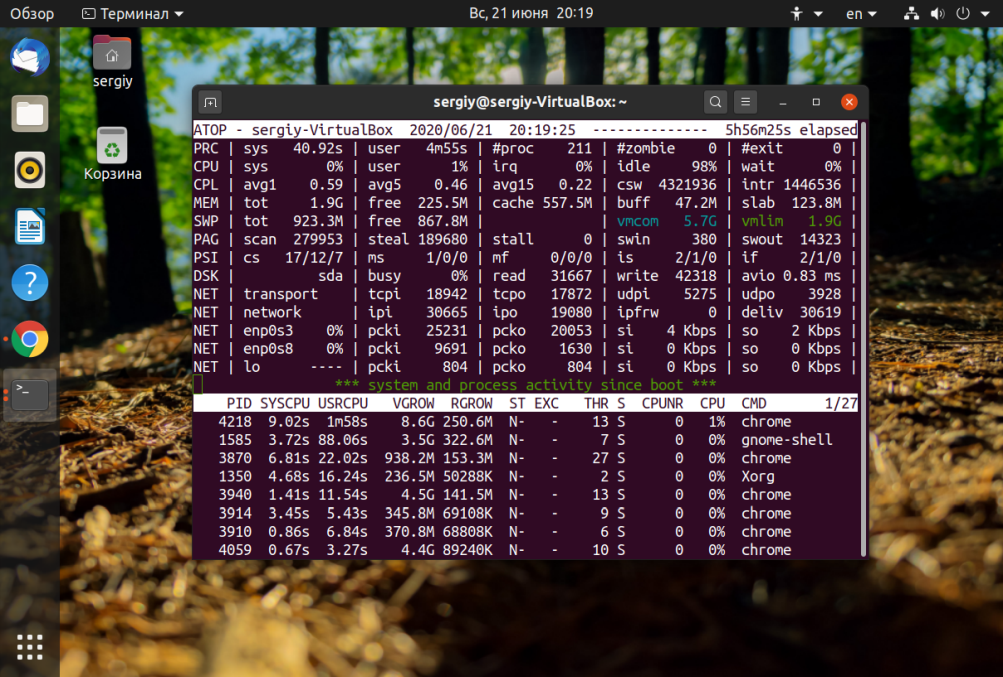Launch LibreOffice Writer from the dock
This screenshot has height=677, width=1003.
30,227
